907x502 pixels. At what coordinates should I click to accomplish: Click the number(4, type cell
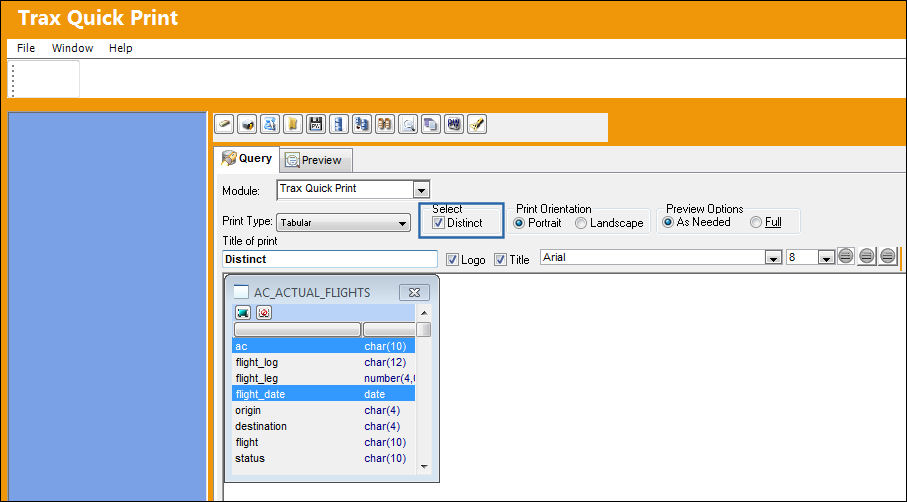click(389, 378)
